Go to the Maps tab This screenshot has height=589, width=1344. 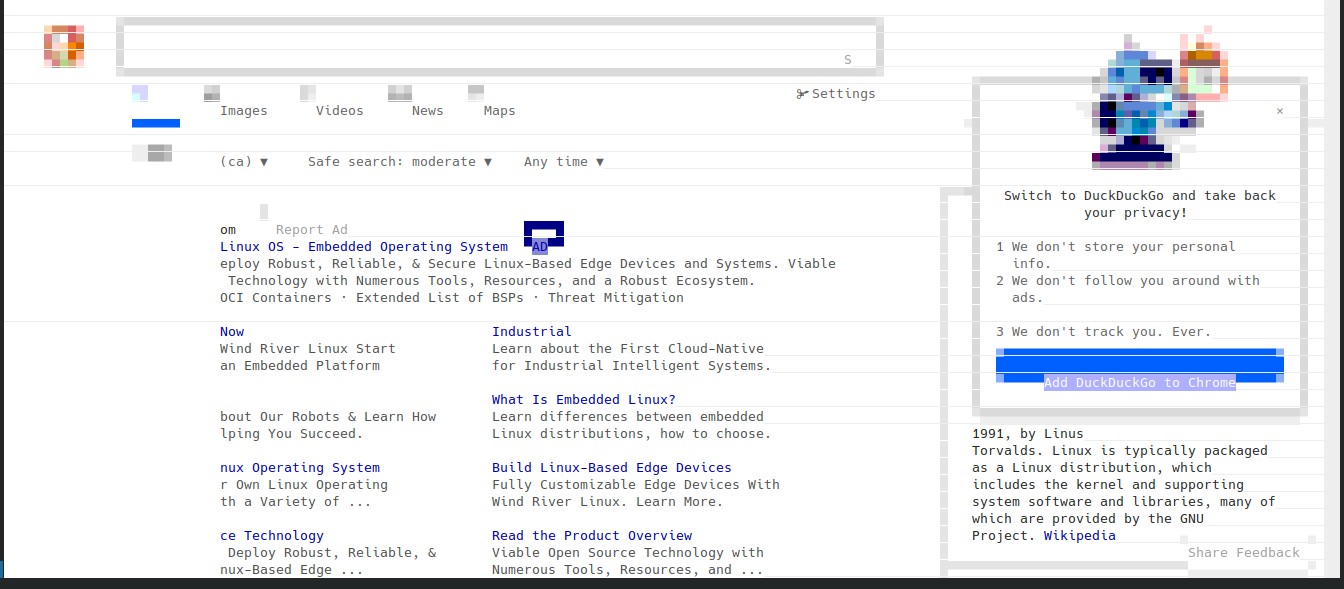[x=499, y=111]
